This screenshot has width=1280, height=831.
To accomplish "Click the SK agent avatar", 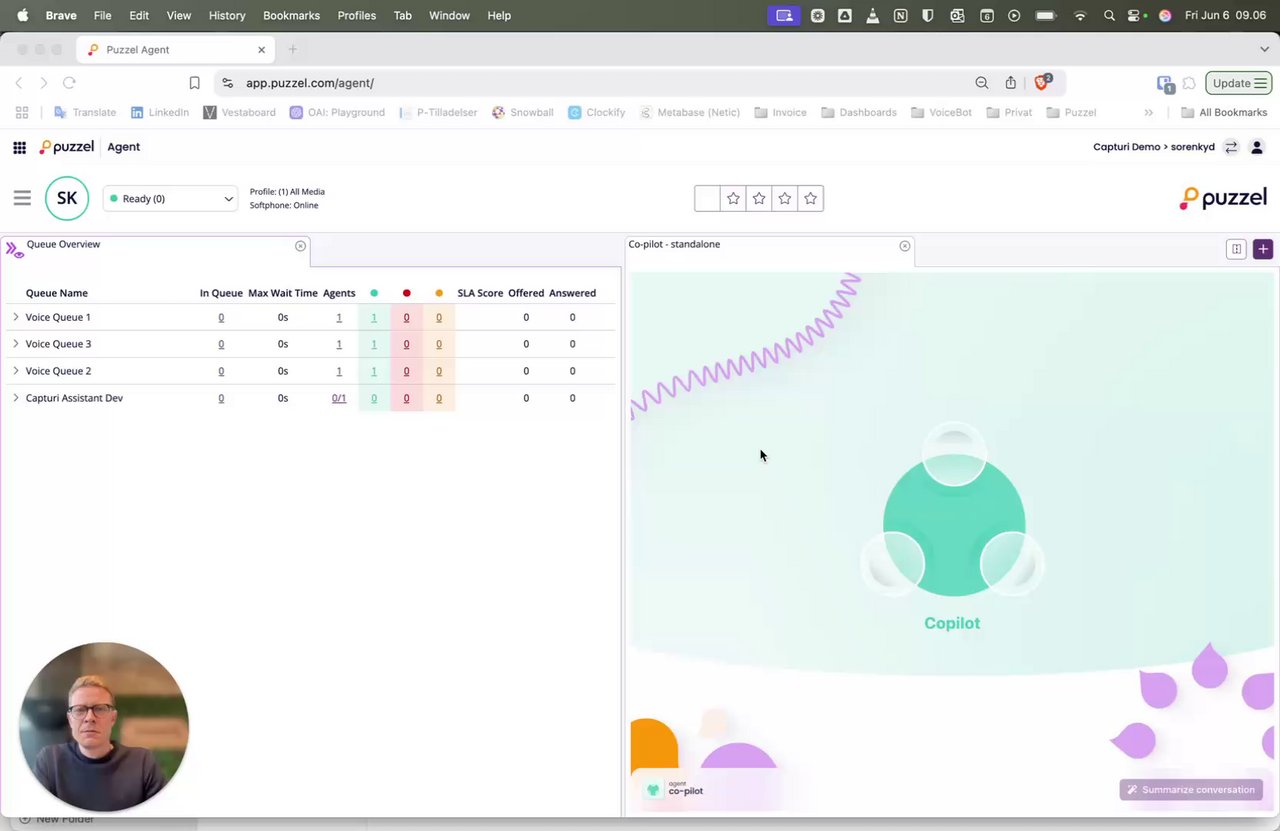I will point(67,198).
